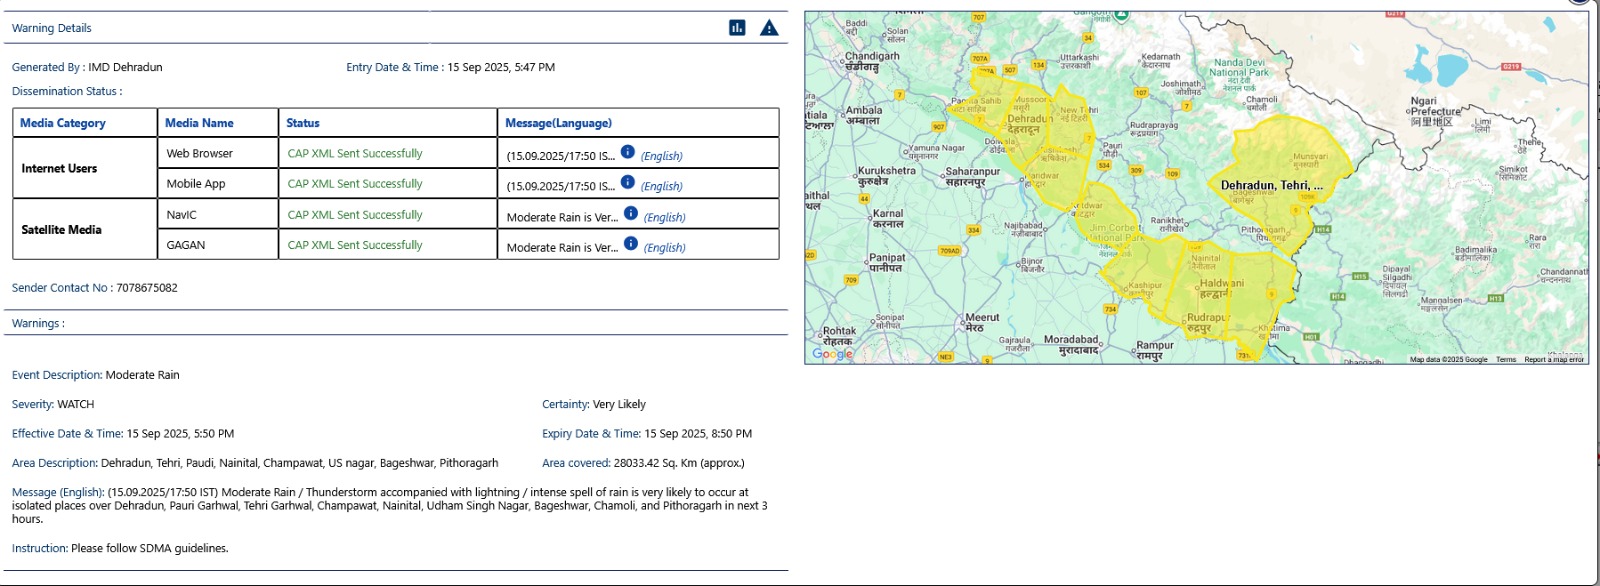This screenshot has width=1600, height=586.
Task: Select the Internet Users category cell
Action: tap(85, 168)
